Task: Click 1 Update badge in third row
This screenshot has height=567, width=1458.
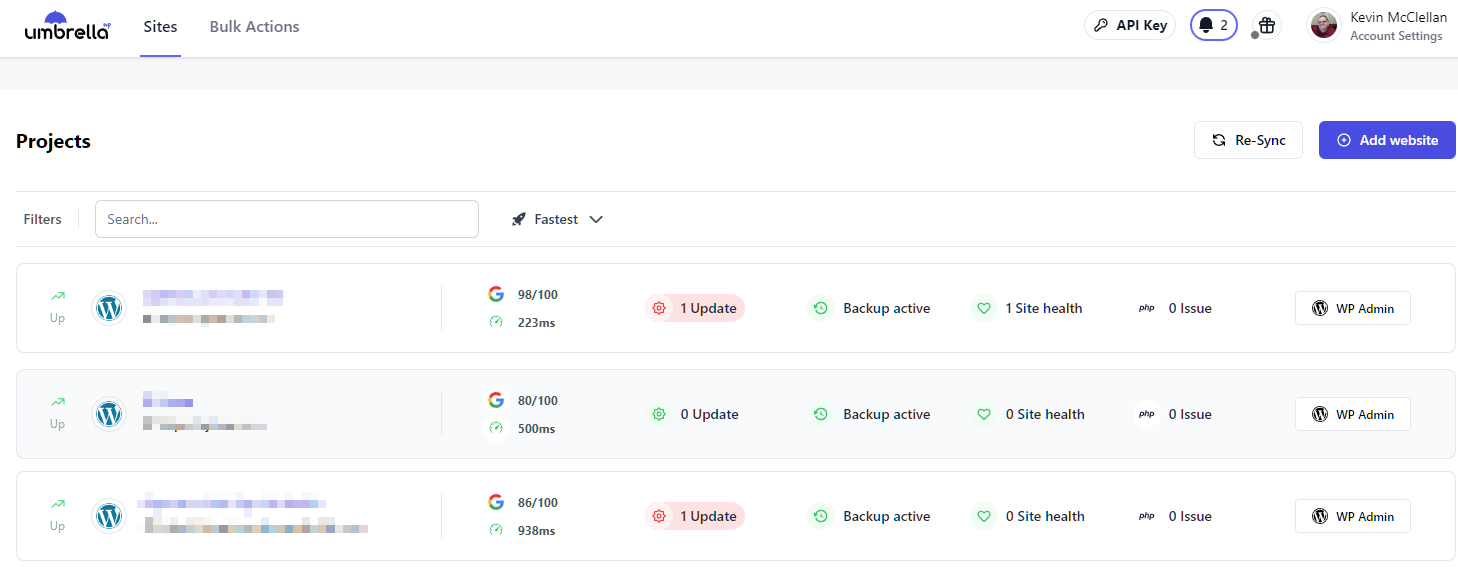Action: point(696,516)
